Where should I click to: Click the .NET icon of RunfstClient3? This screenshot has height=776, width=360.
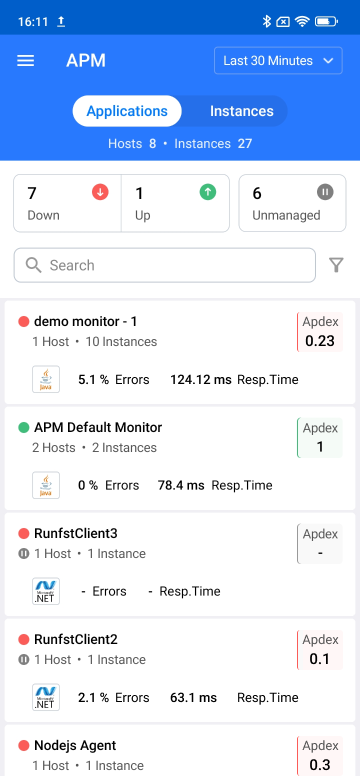click(46, 591)
